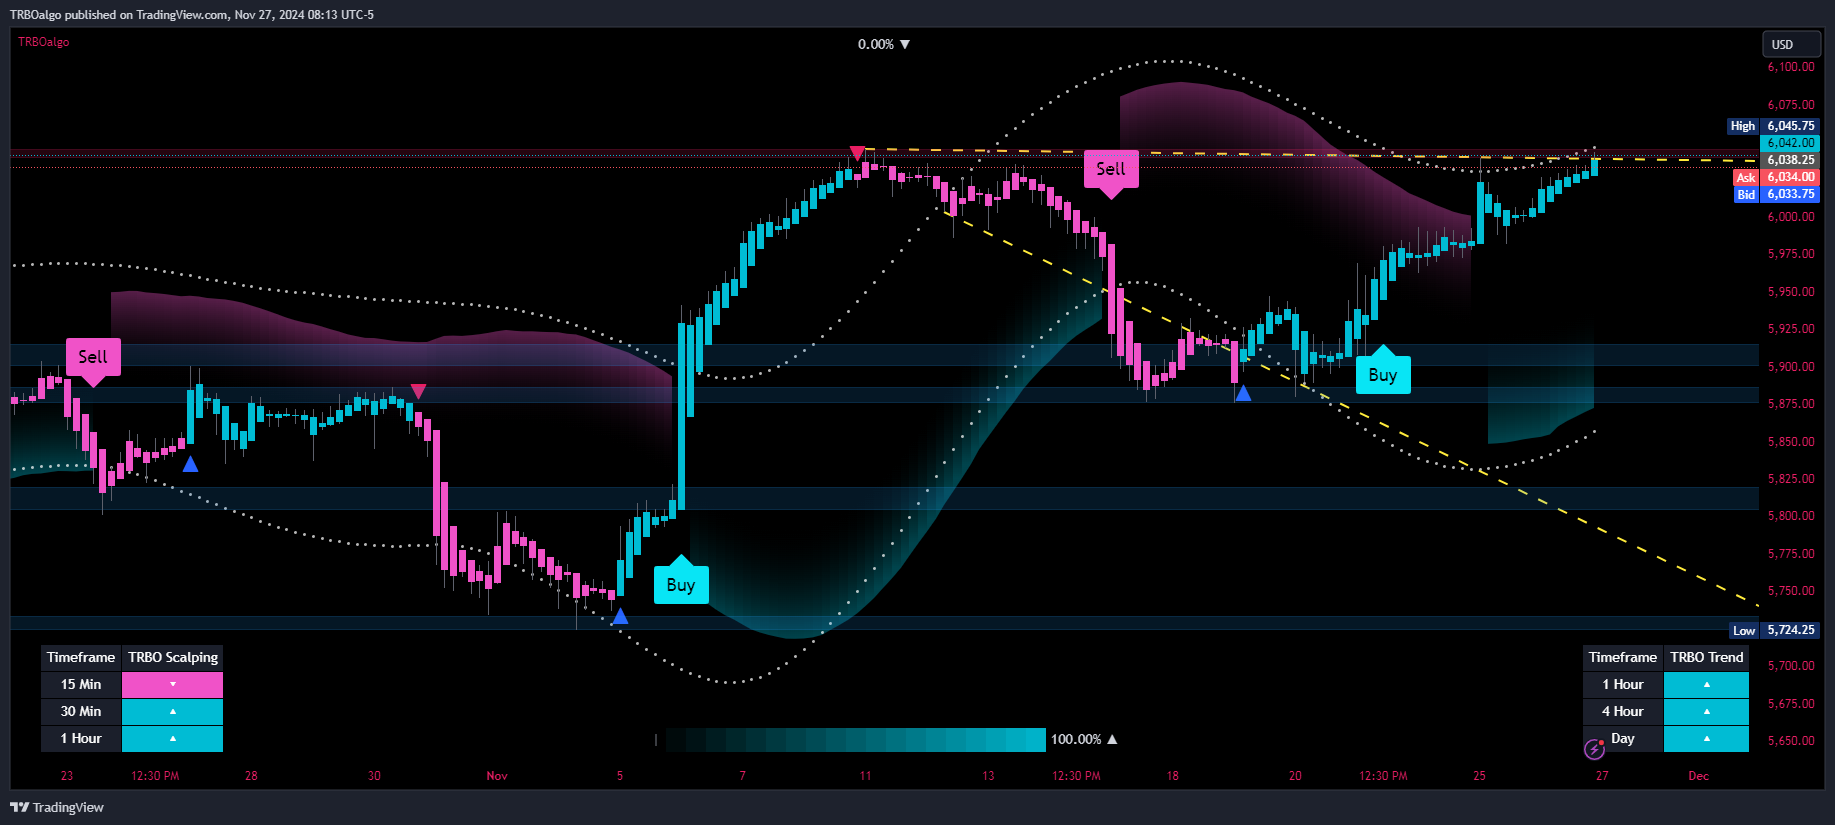The width and height of the screenshot is (1835, 825).
Task: Click pink 15 Min scalping signal cell
Action: coord(172,685)
